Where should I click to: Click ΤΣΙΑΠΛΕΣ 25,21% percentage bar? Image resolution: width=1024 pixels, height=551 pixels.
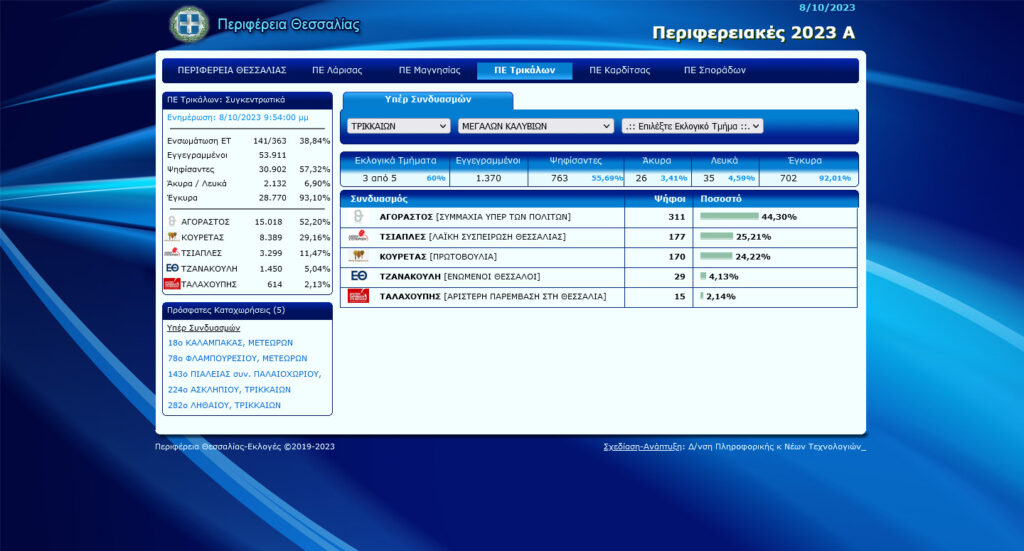tap(716, 236)
